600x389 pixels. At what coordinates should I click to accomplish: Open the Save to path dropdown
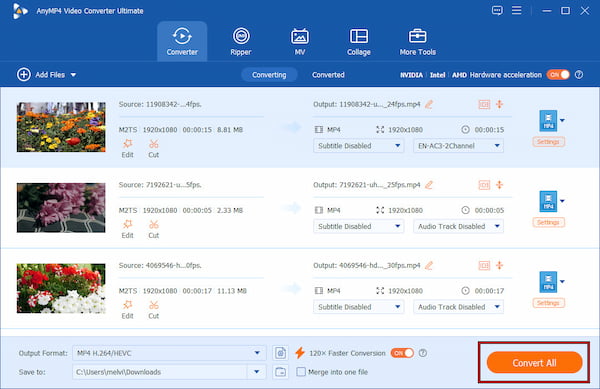(x=257, y=372)
